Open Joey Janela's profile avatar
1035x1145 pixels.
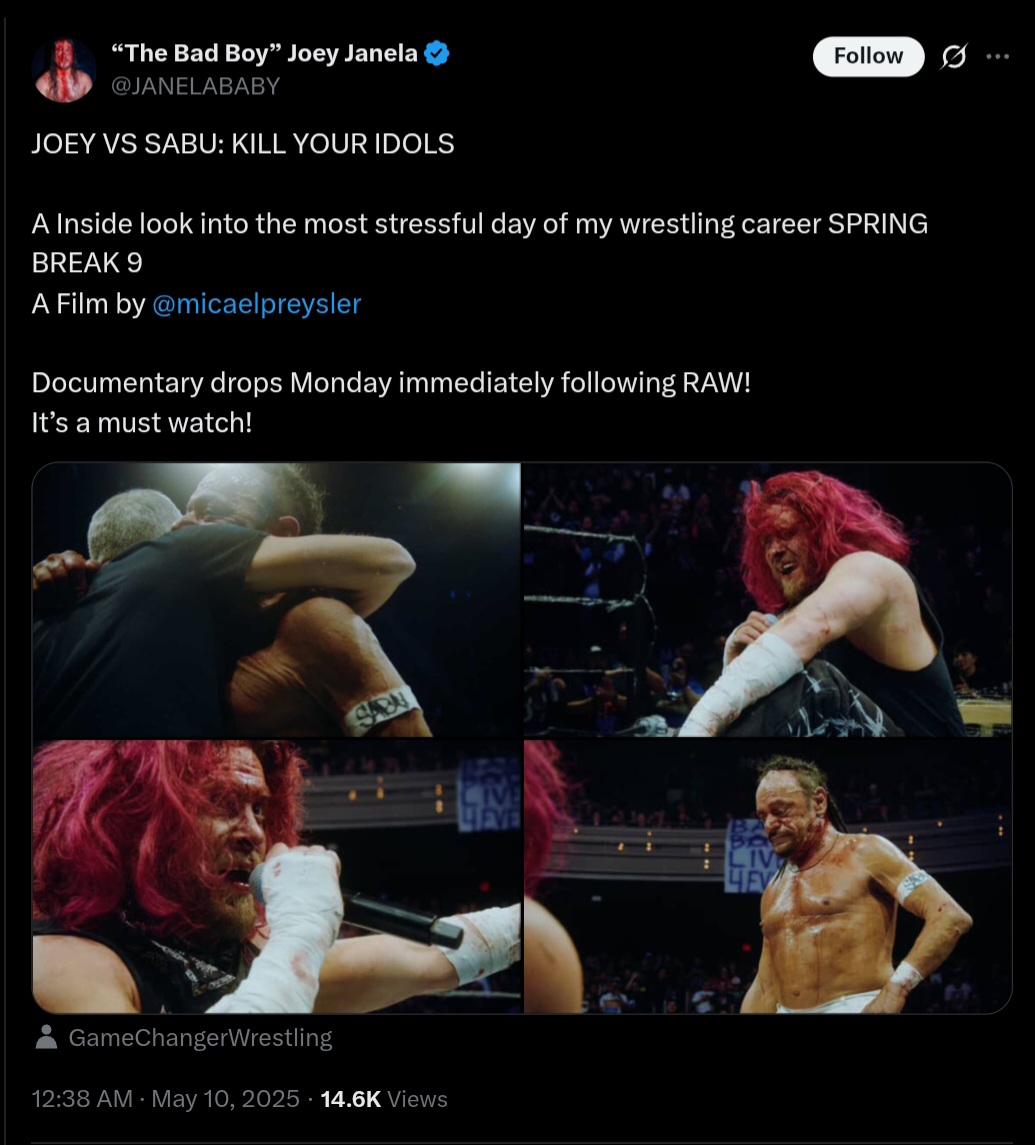point(64,70)
